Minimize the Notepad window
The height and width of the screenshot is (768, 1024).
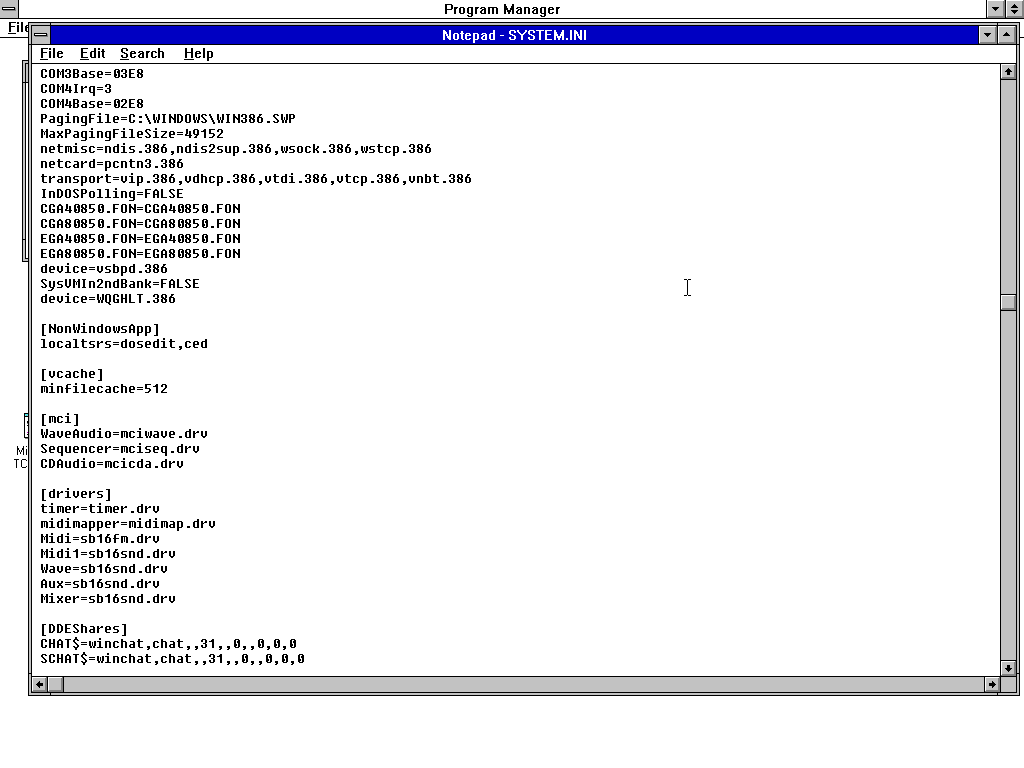[988, 35]
